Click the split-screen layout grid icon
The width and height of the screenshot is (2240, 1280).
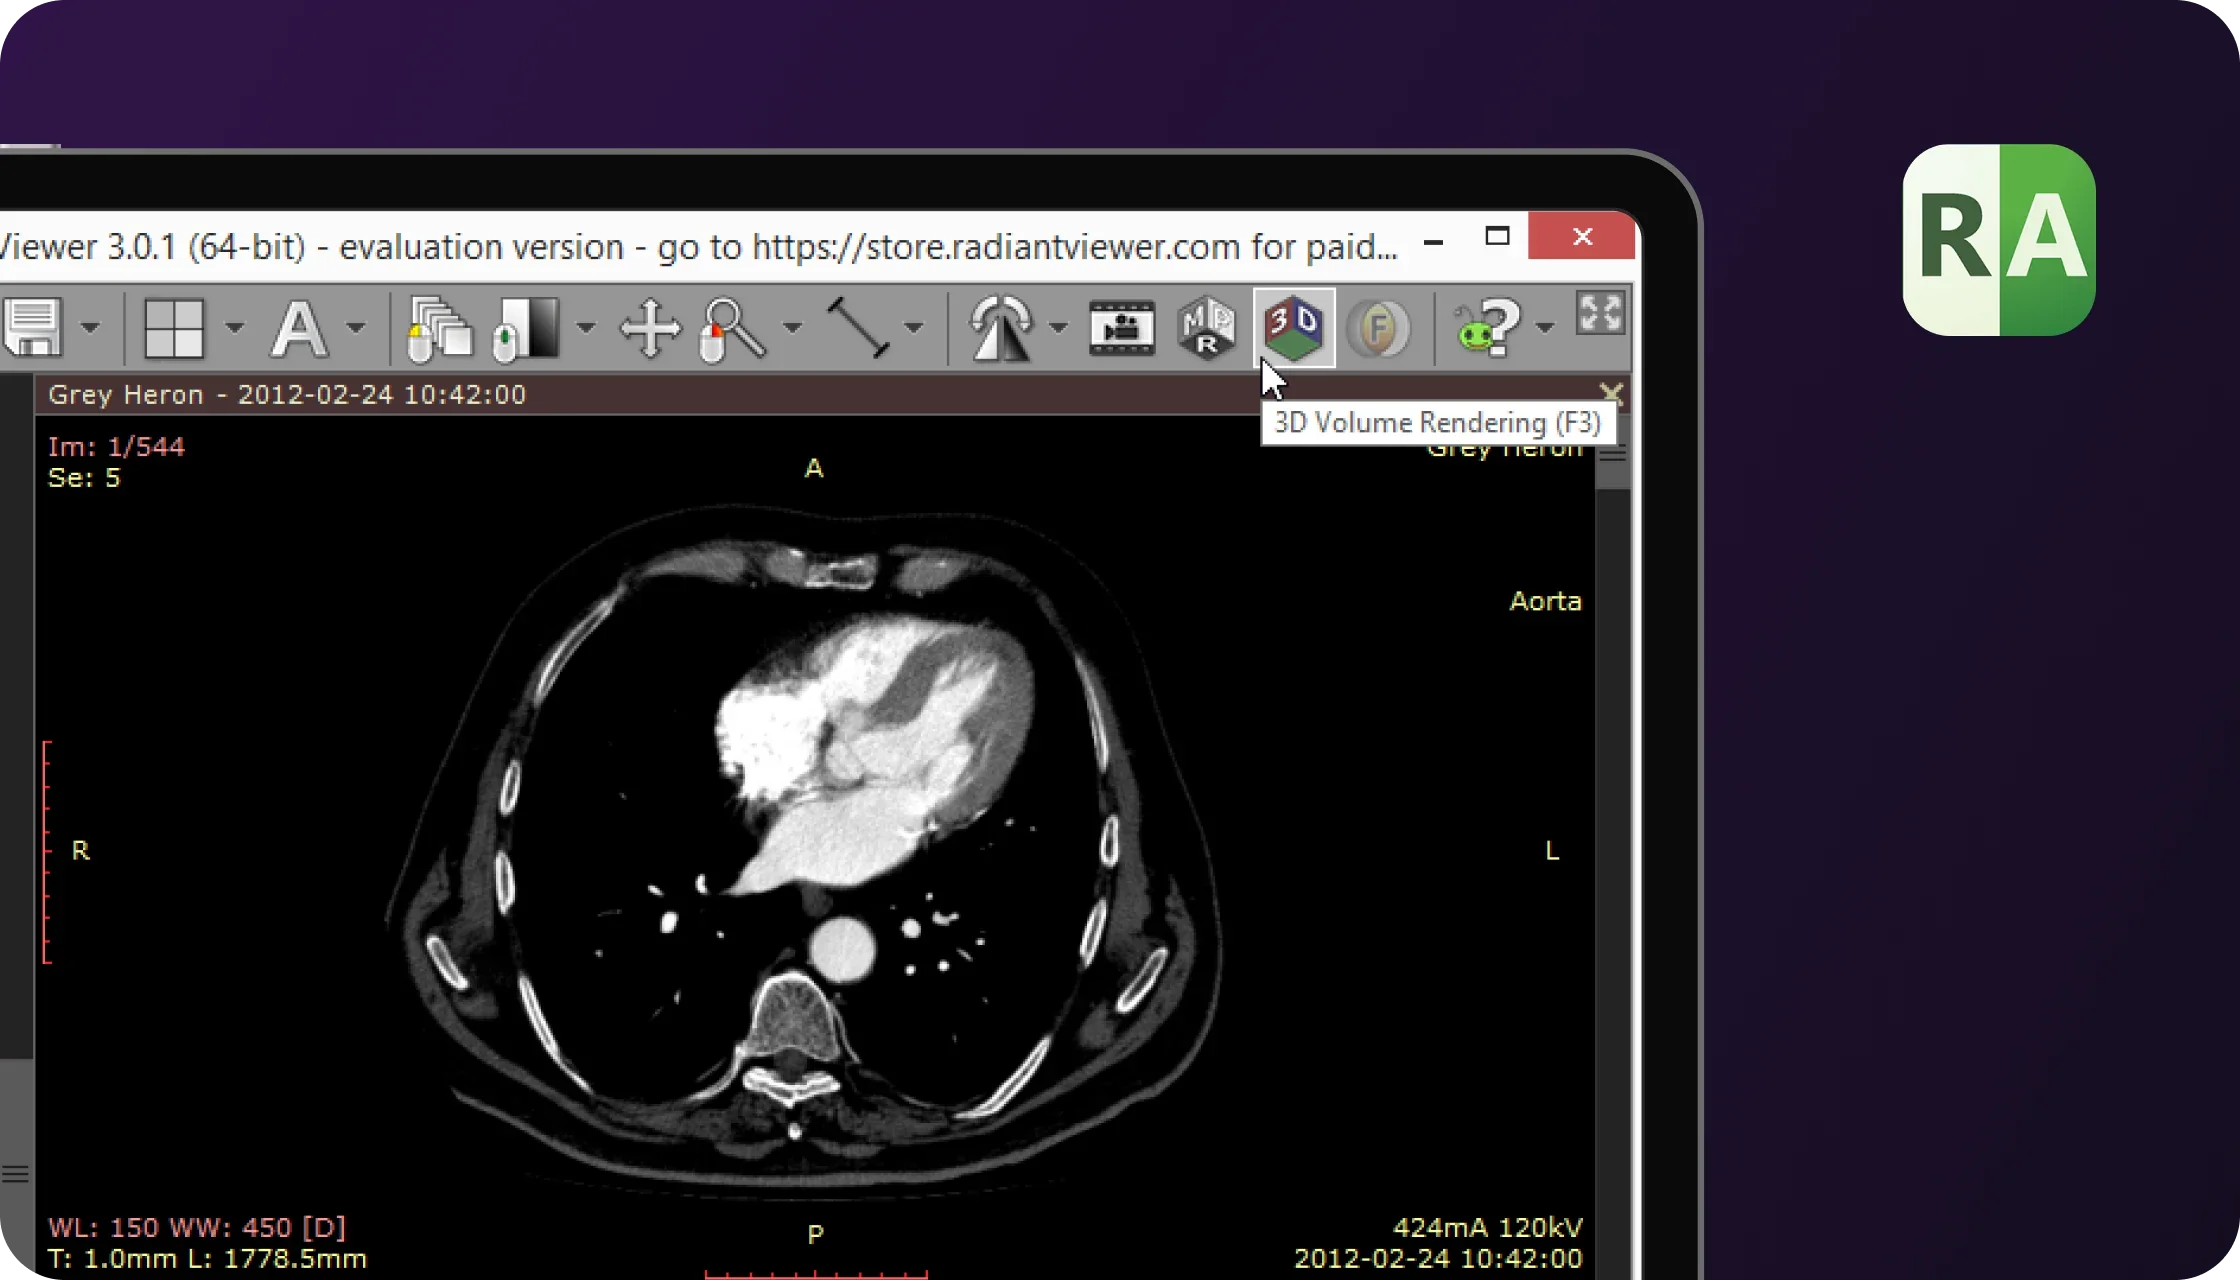point(174,327)
